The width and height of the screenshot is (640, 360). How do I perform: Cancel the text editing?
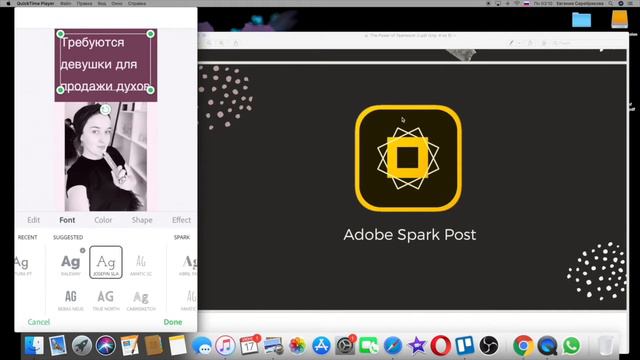(x=39, y=322)
